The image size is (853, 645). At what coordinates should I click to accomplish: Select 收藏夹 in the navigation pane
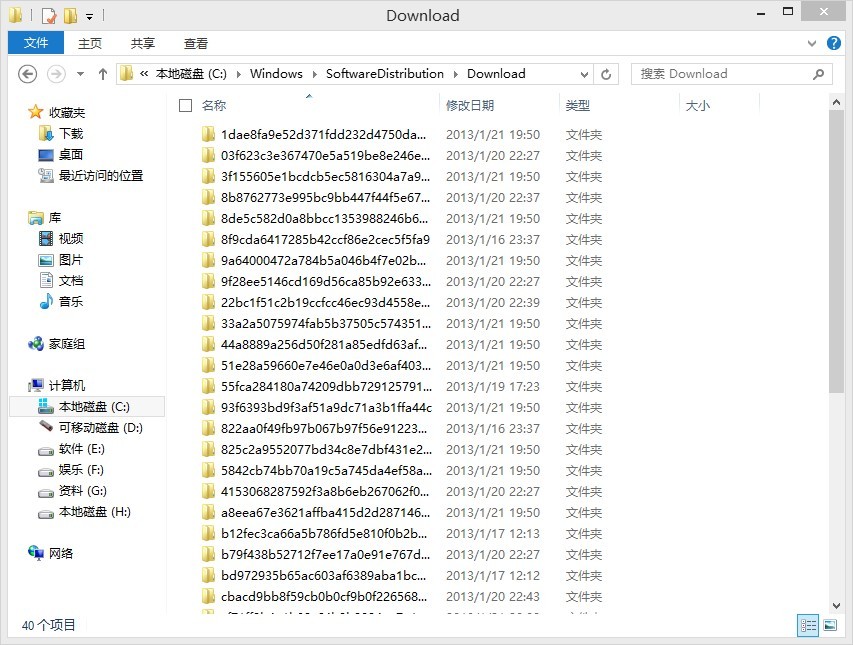pos(66,113)
